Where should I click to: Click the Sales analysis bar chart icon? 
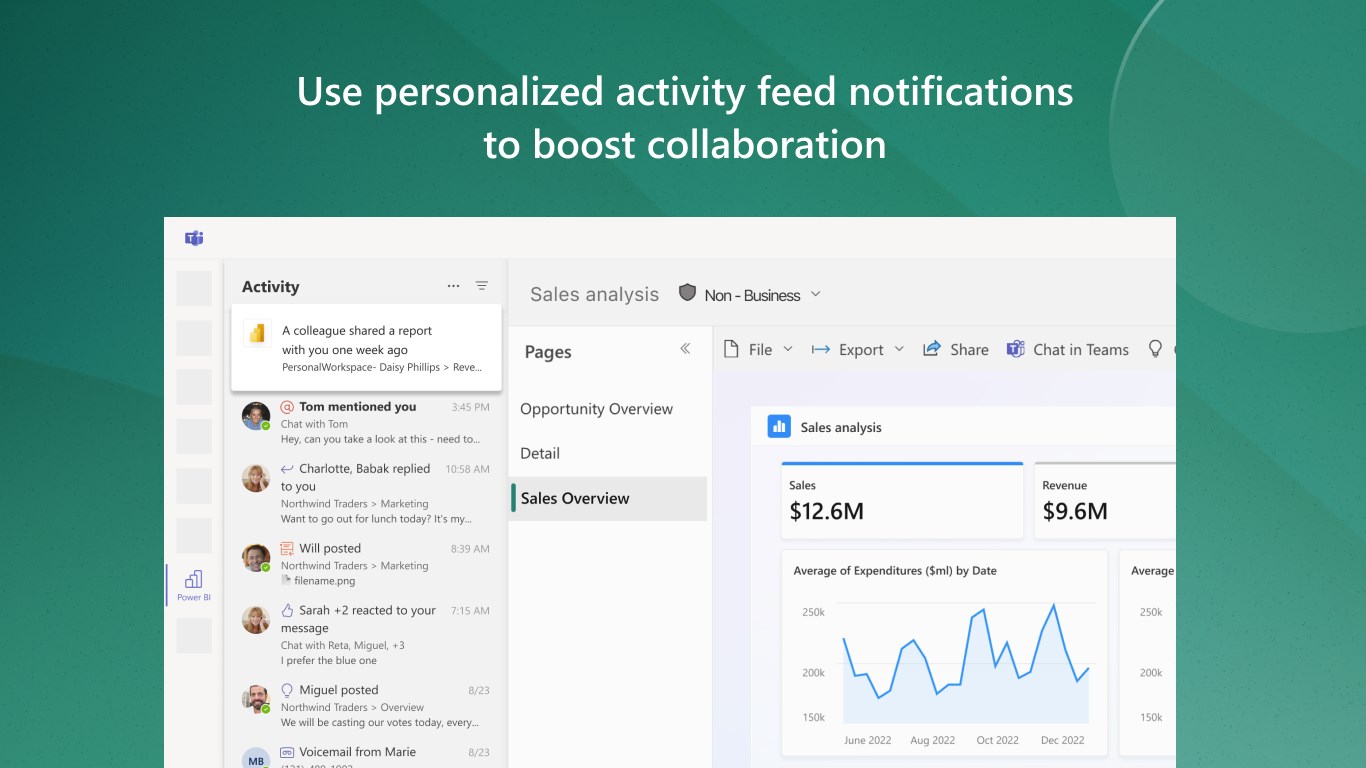(779, 426)
